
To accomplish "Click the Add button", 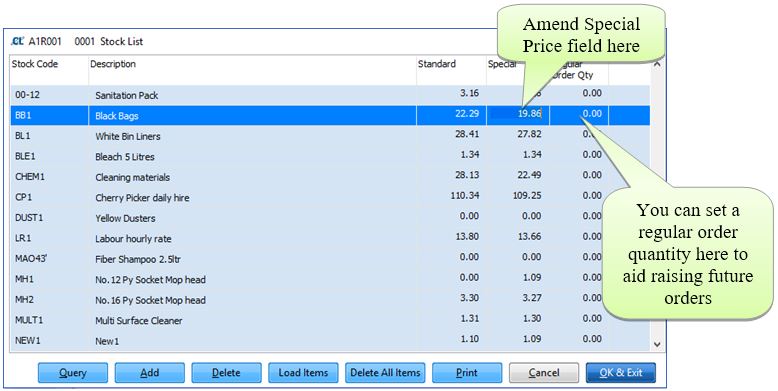I will (150, 373).
